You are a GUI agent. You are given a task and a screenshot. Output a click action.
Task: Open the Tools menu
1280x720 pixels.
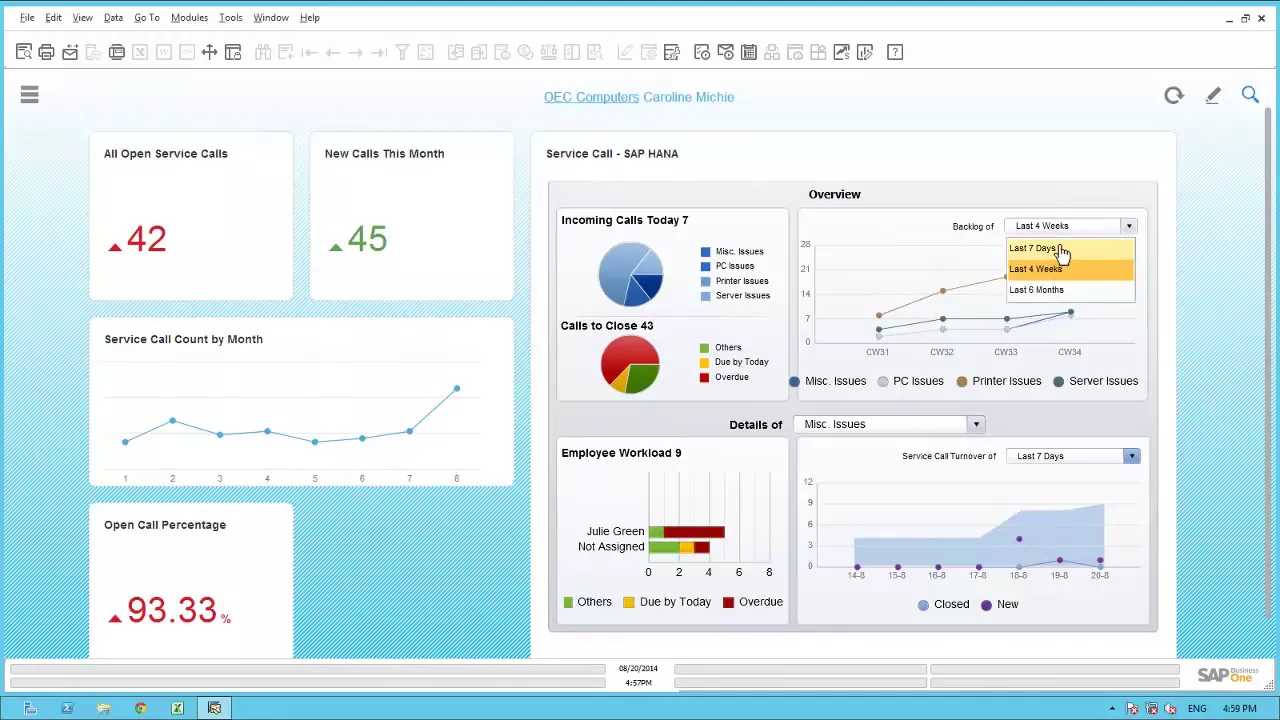pyautogui.click(x=230, y=18)
